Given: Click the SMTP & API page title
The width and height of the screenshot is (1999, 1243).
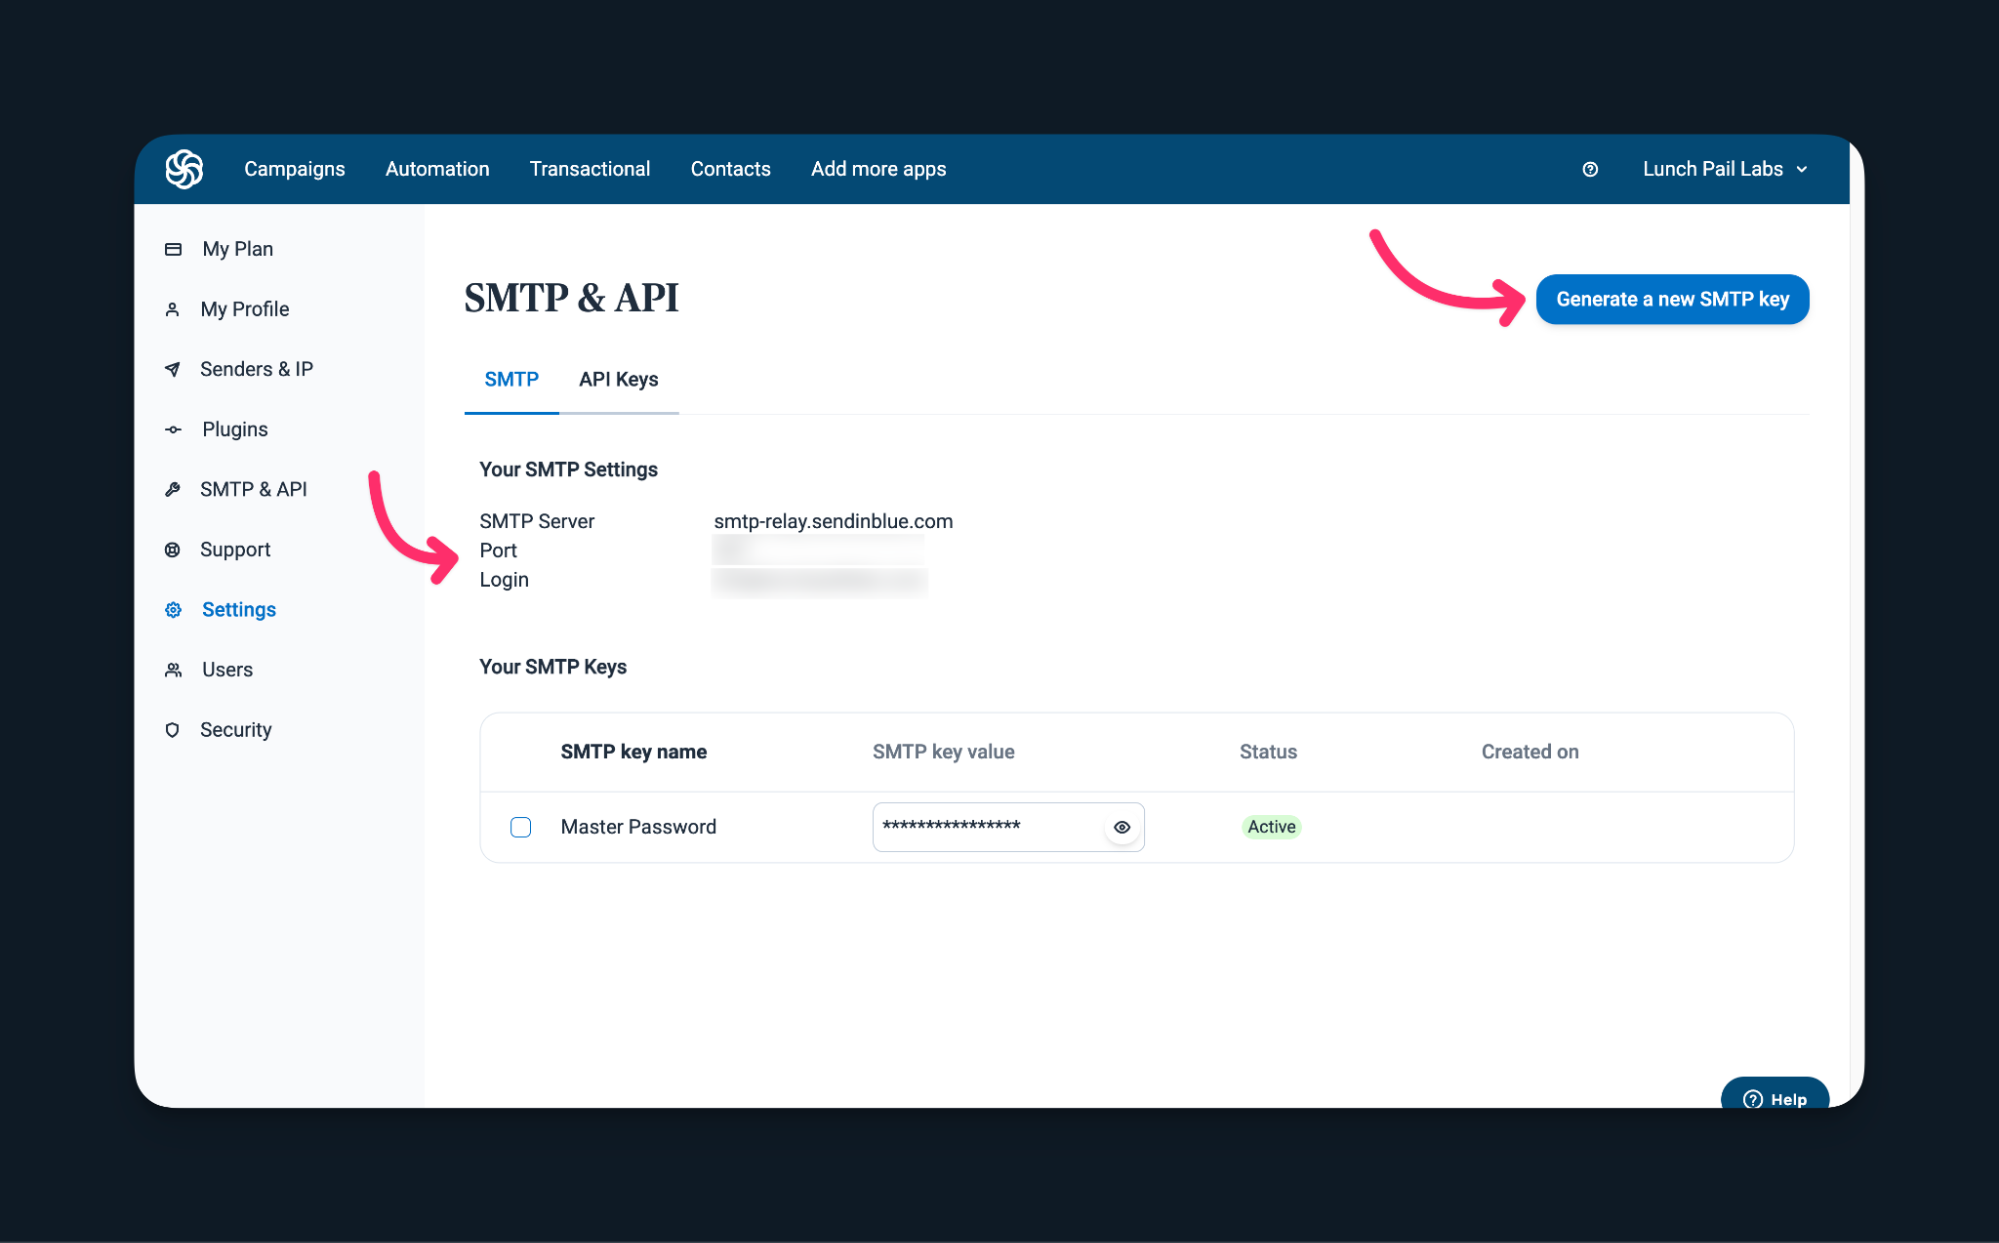Looking at the screenshot, I should pyautogui.click(x=571, y=298).
